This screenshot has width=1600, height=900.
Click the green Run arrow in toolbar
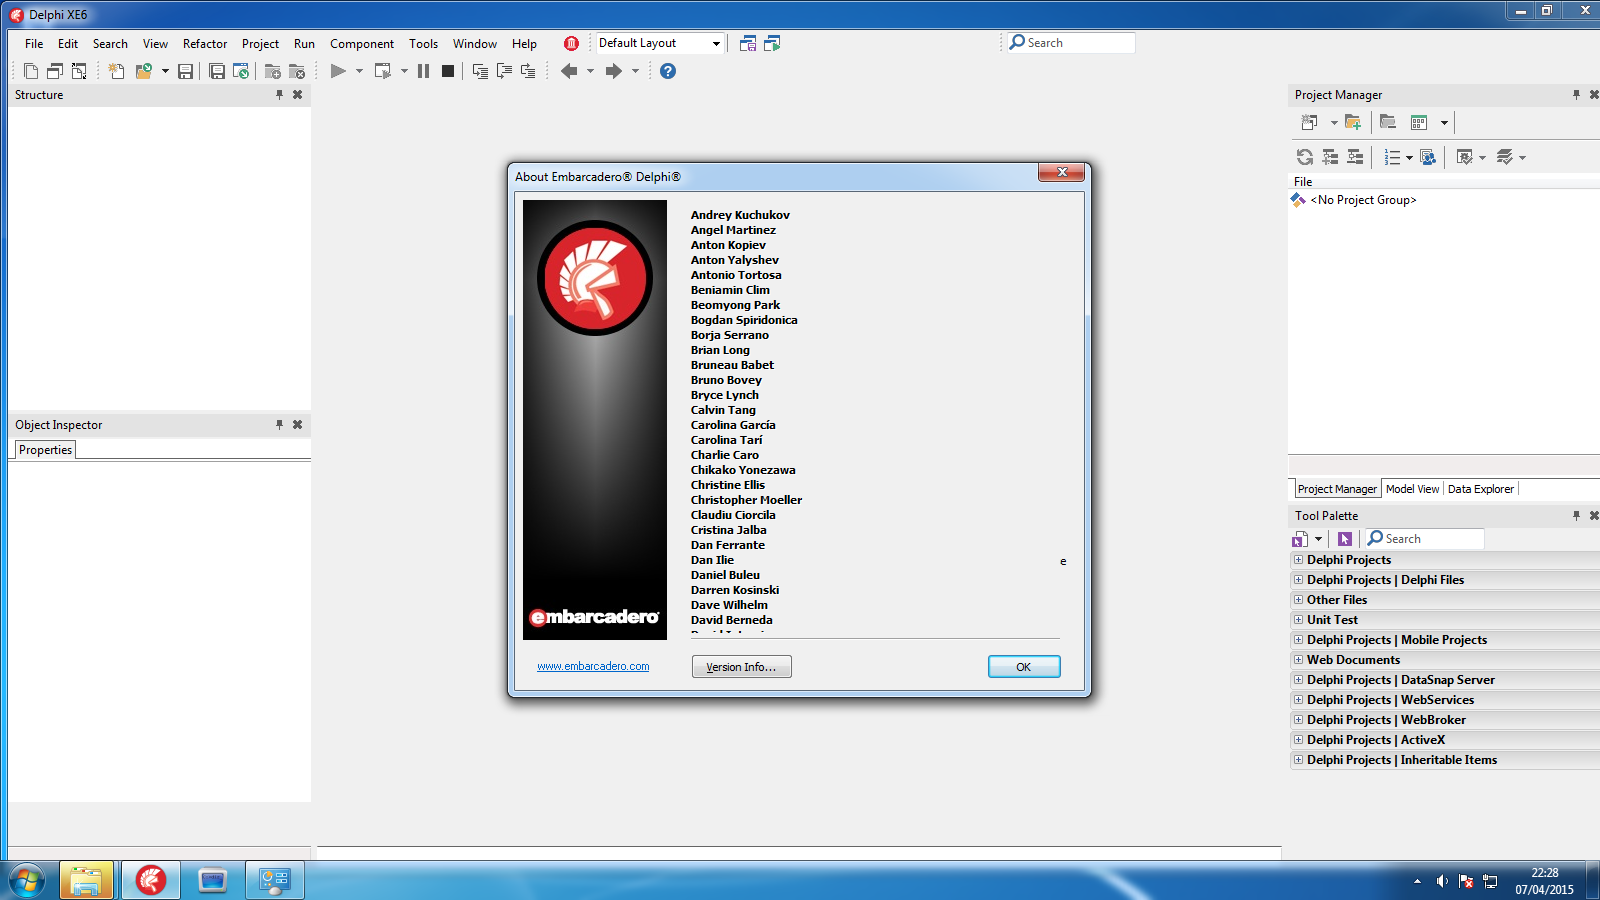point(338,71)
